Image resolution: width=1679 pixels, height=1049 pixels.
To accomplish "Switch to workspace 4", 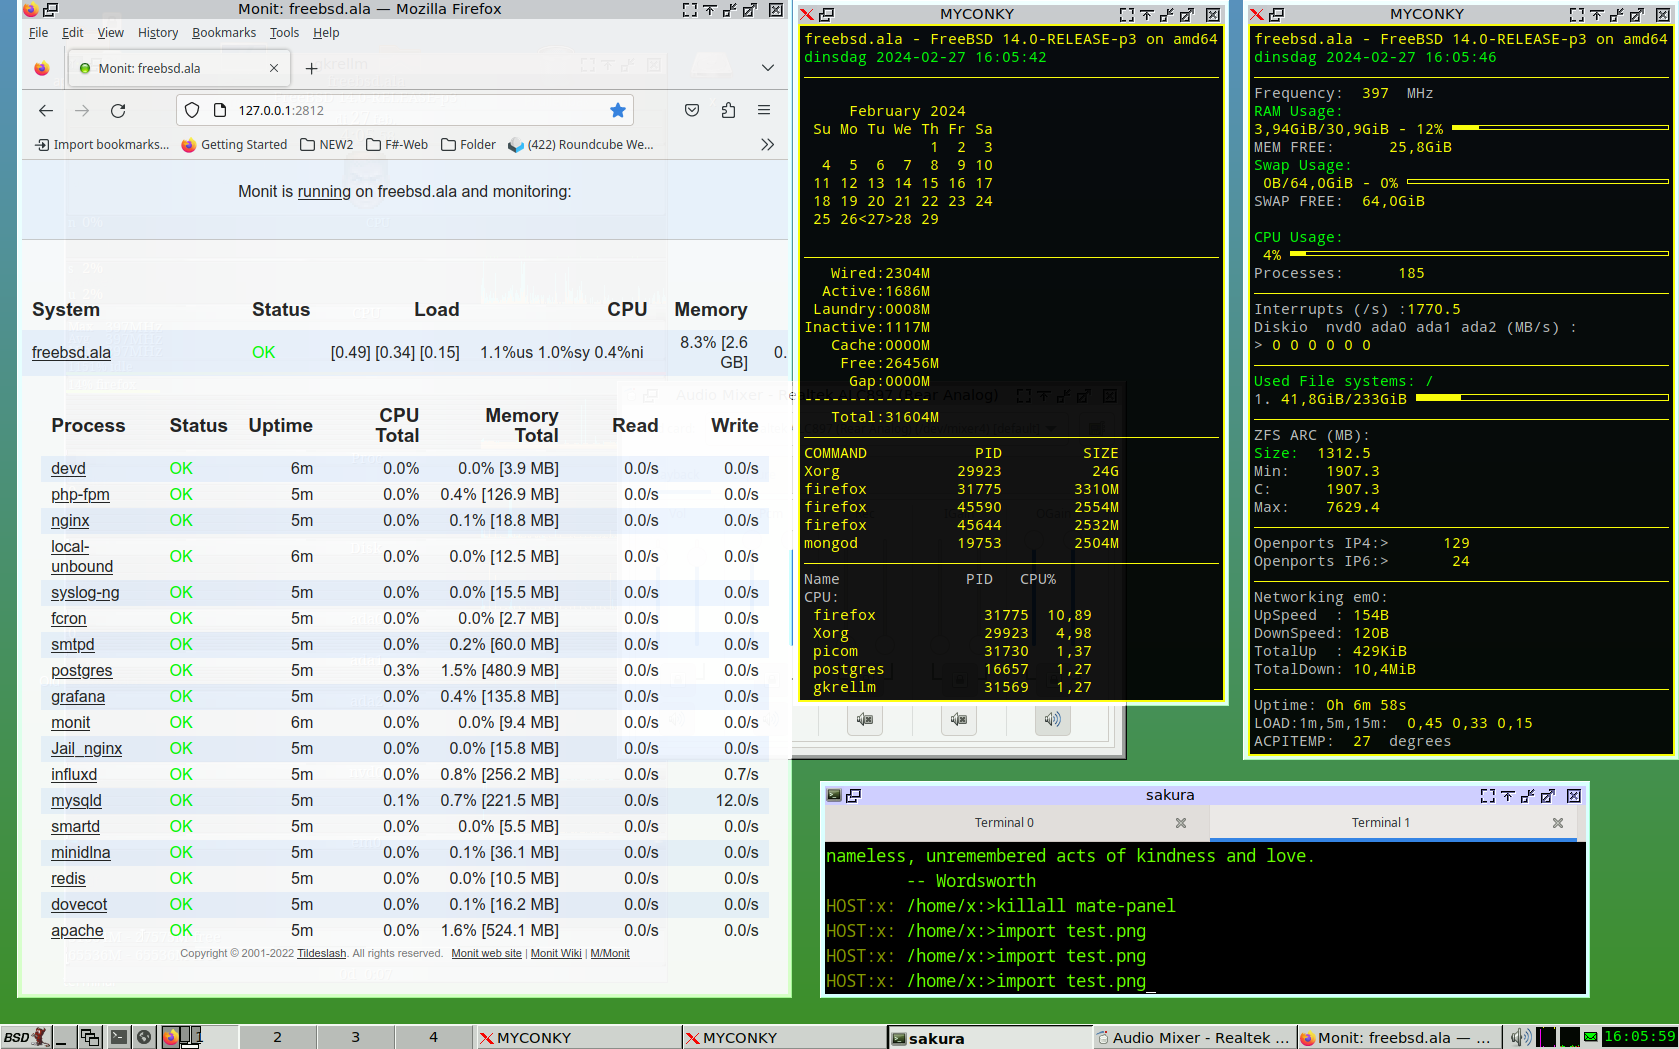I will pos(433,1037).
